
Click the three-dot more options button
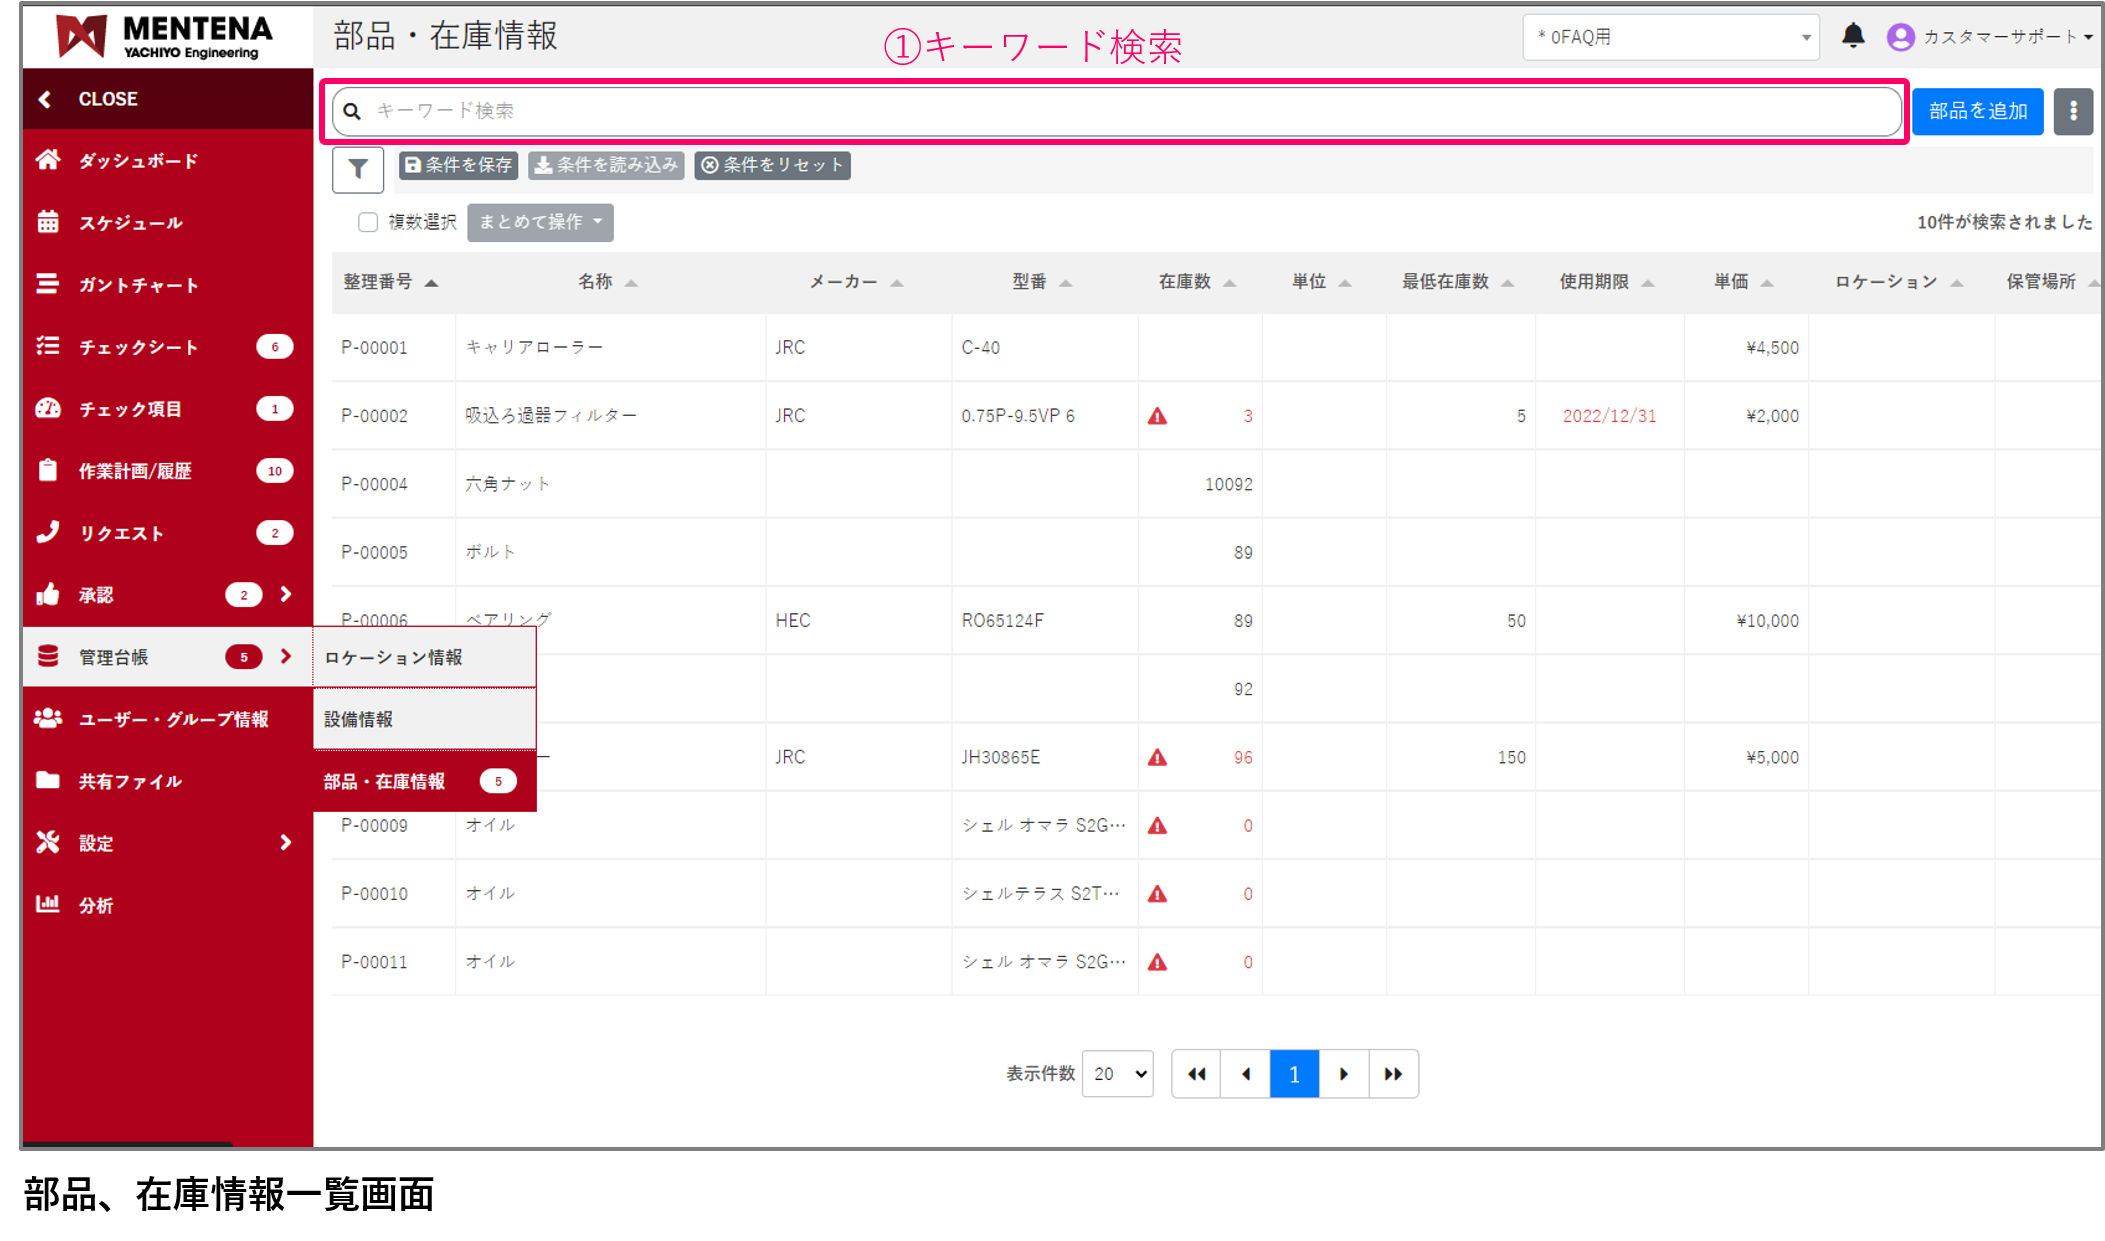(2072, 111)
